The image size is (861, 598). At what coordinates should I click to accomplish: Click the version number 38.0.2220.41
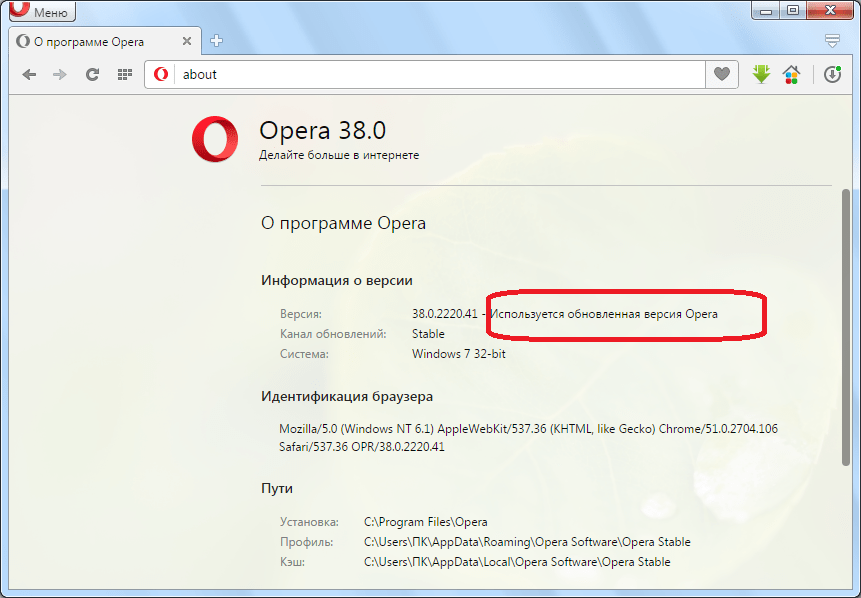(444, 314)
